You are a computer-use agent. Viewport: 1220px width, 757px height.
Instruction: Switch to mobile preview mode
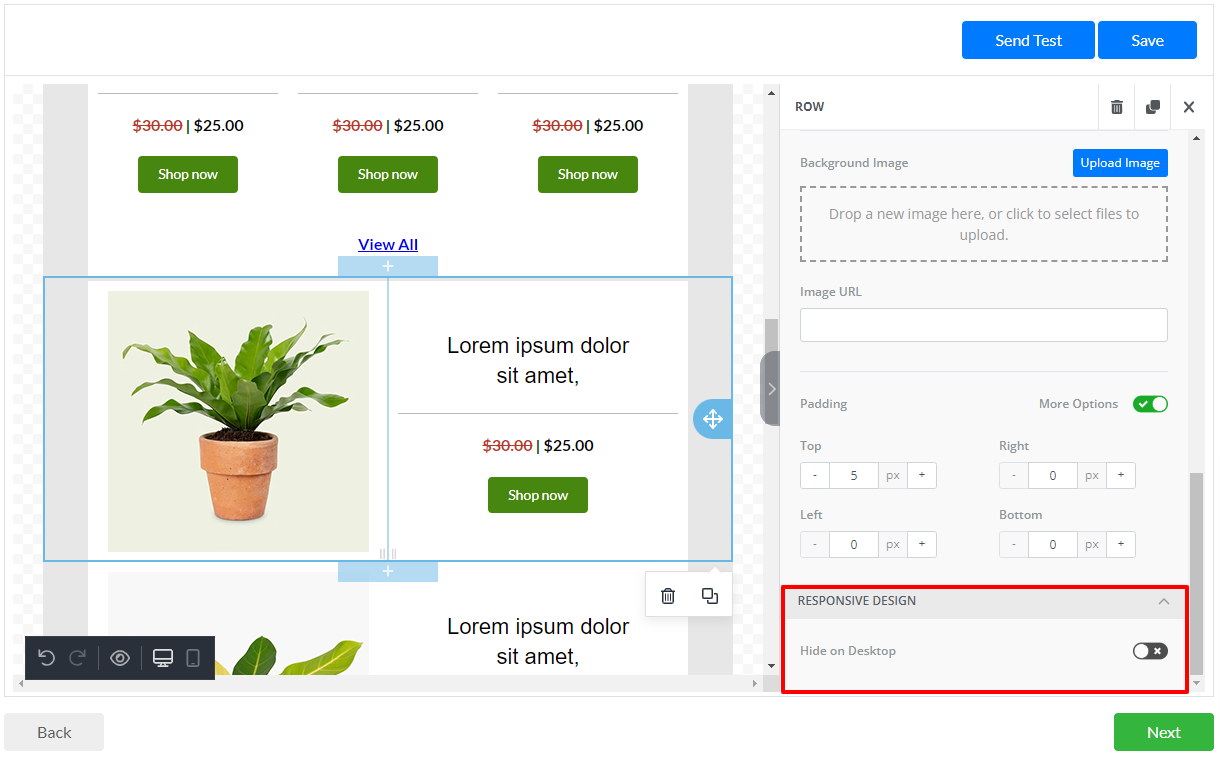click(x=194, y=658)
